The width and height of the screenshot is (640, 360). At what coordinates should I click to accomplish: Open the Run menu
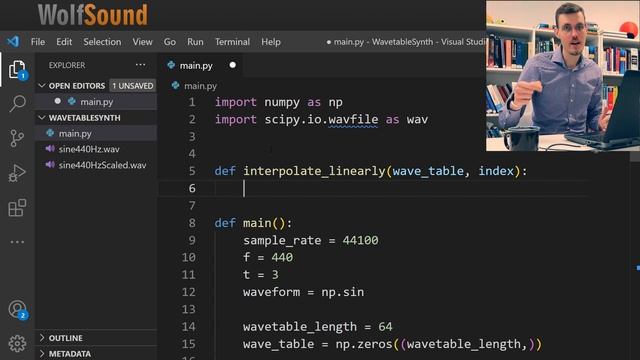coord(195,42)
